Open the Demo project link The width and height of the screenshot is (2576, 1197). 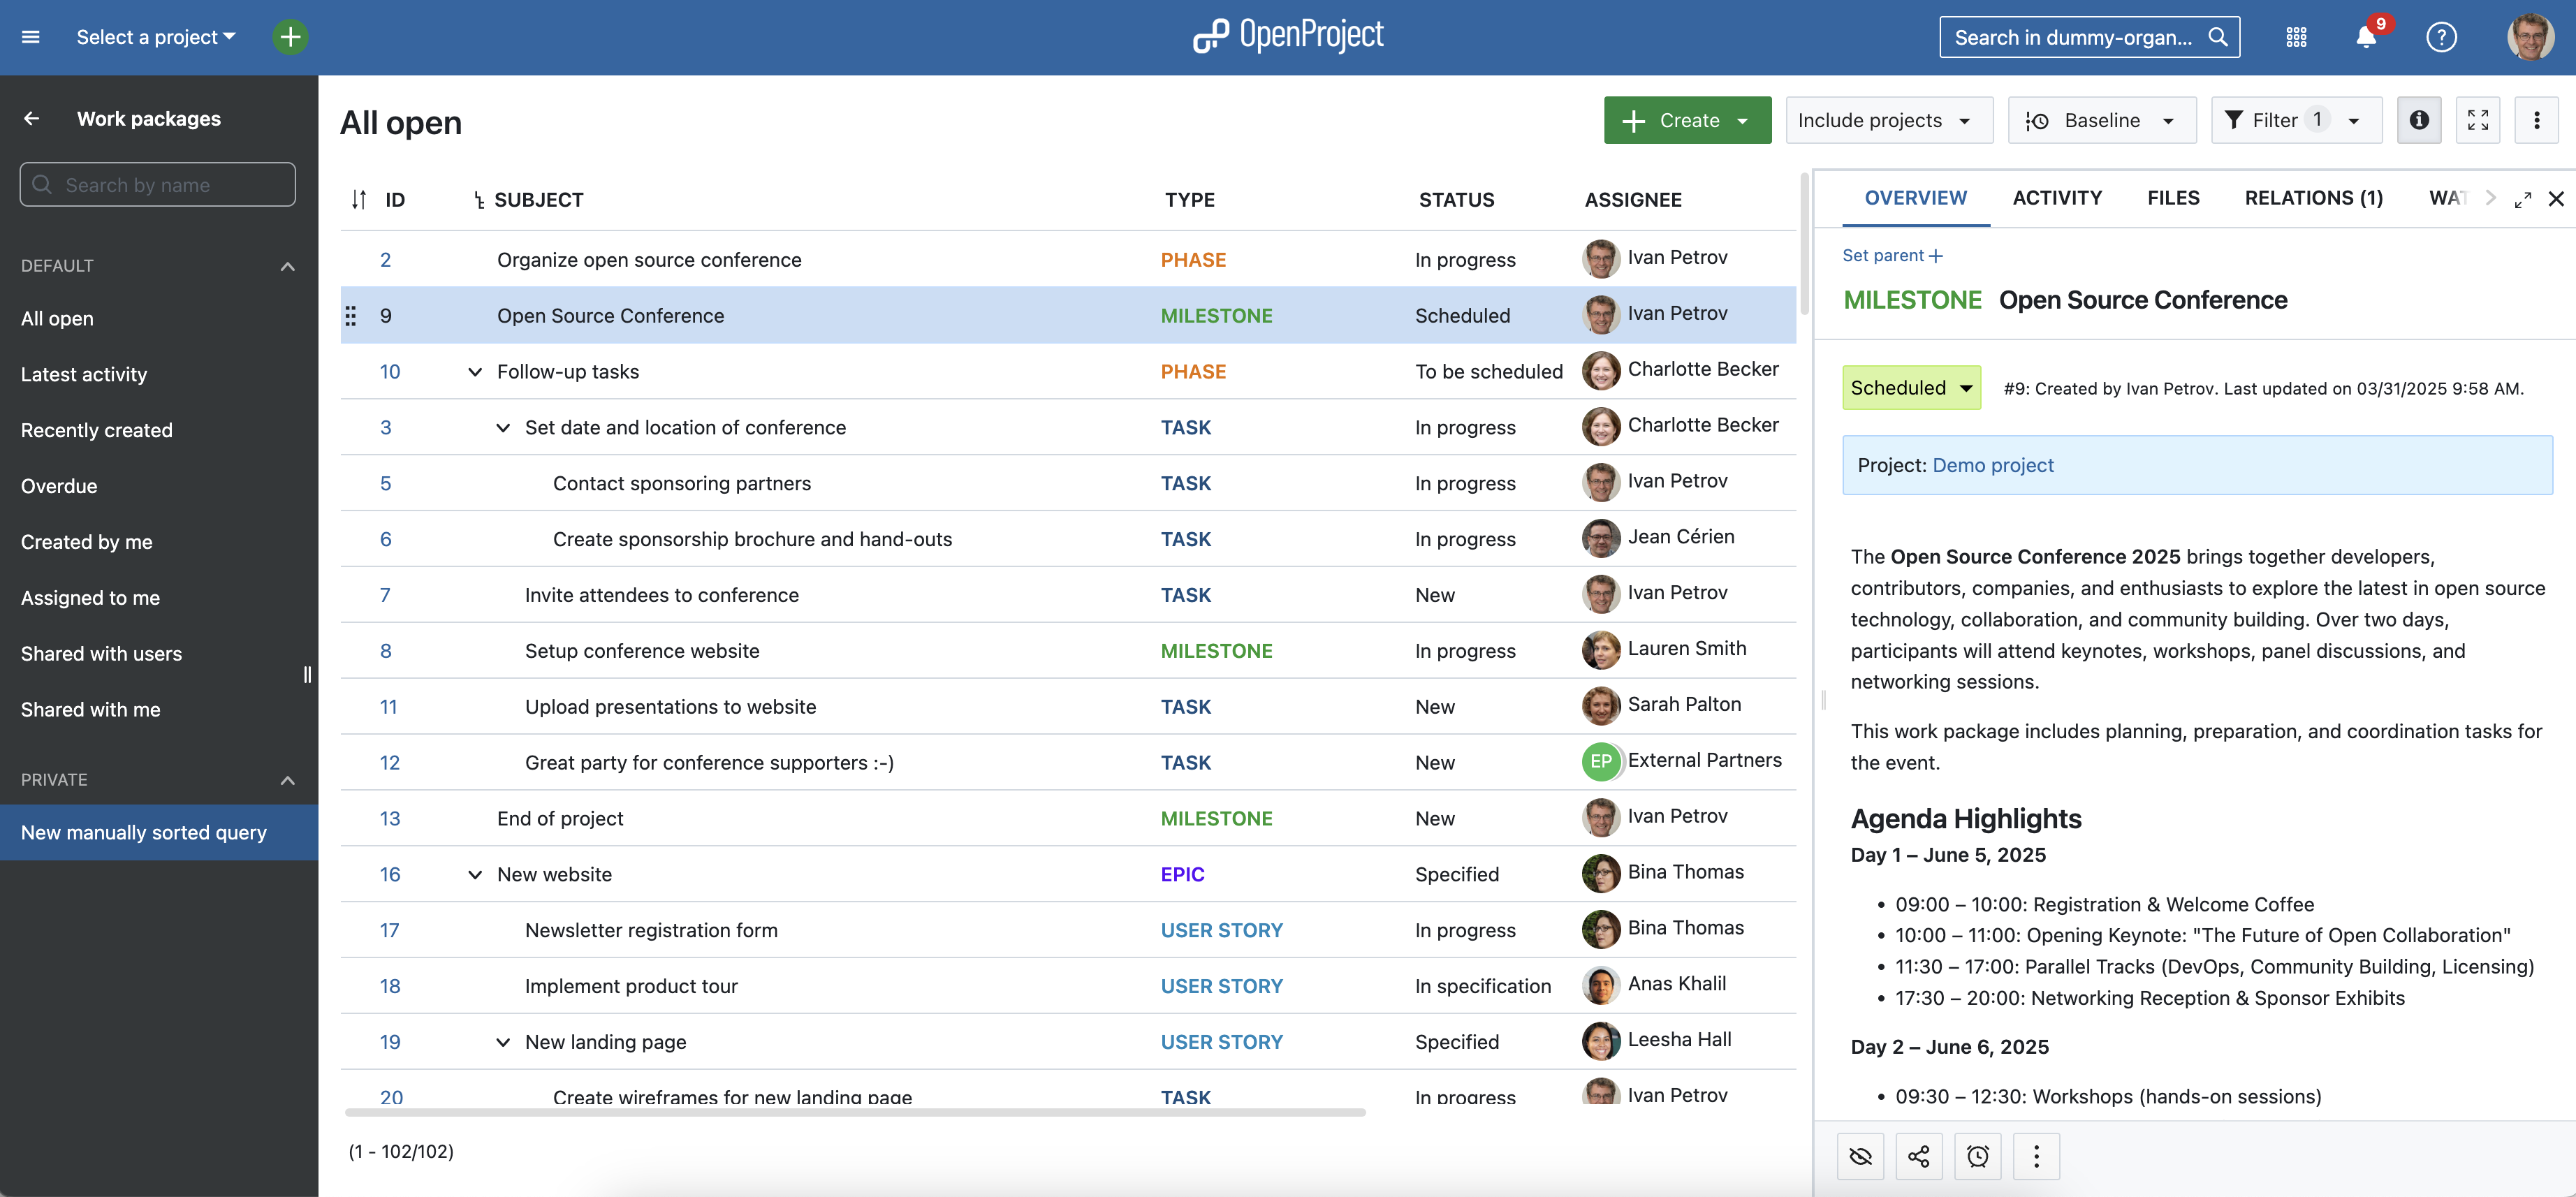[x=1992, y=465]
